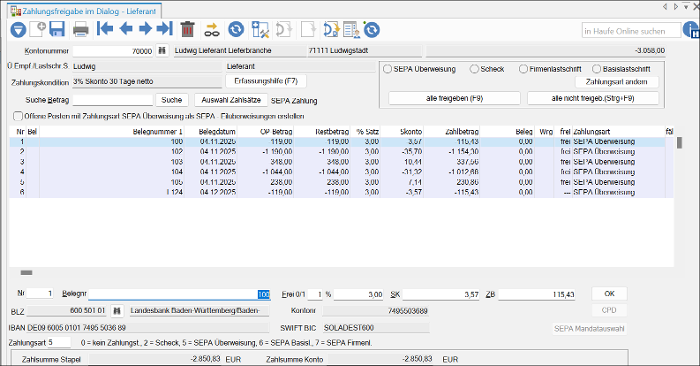Click refresh icon with green dot
This screenshot has height=366, width=700.
371,29
